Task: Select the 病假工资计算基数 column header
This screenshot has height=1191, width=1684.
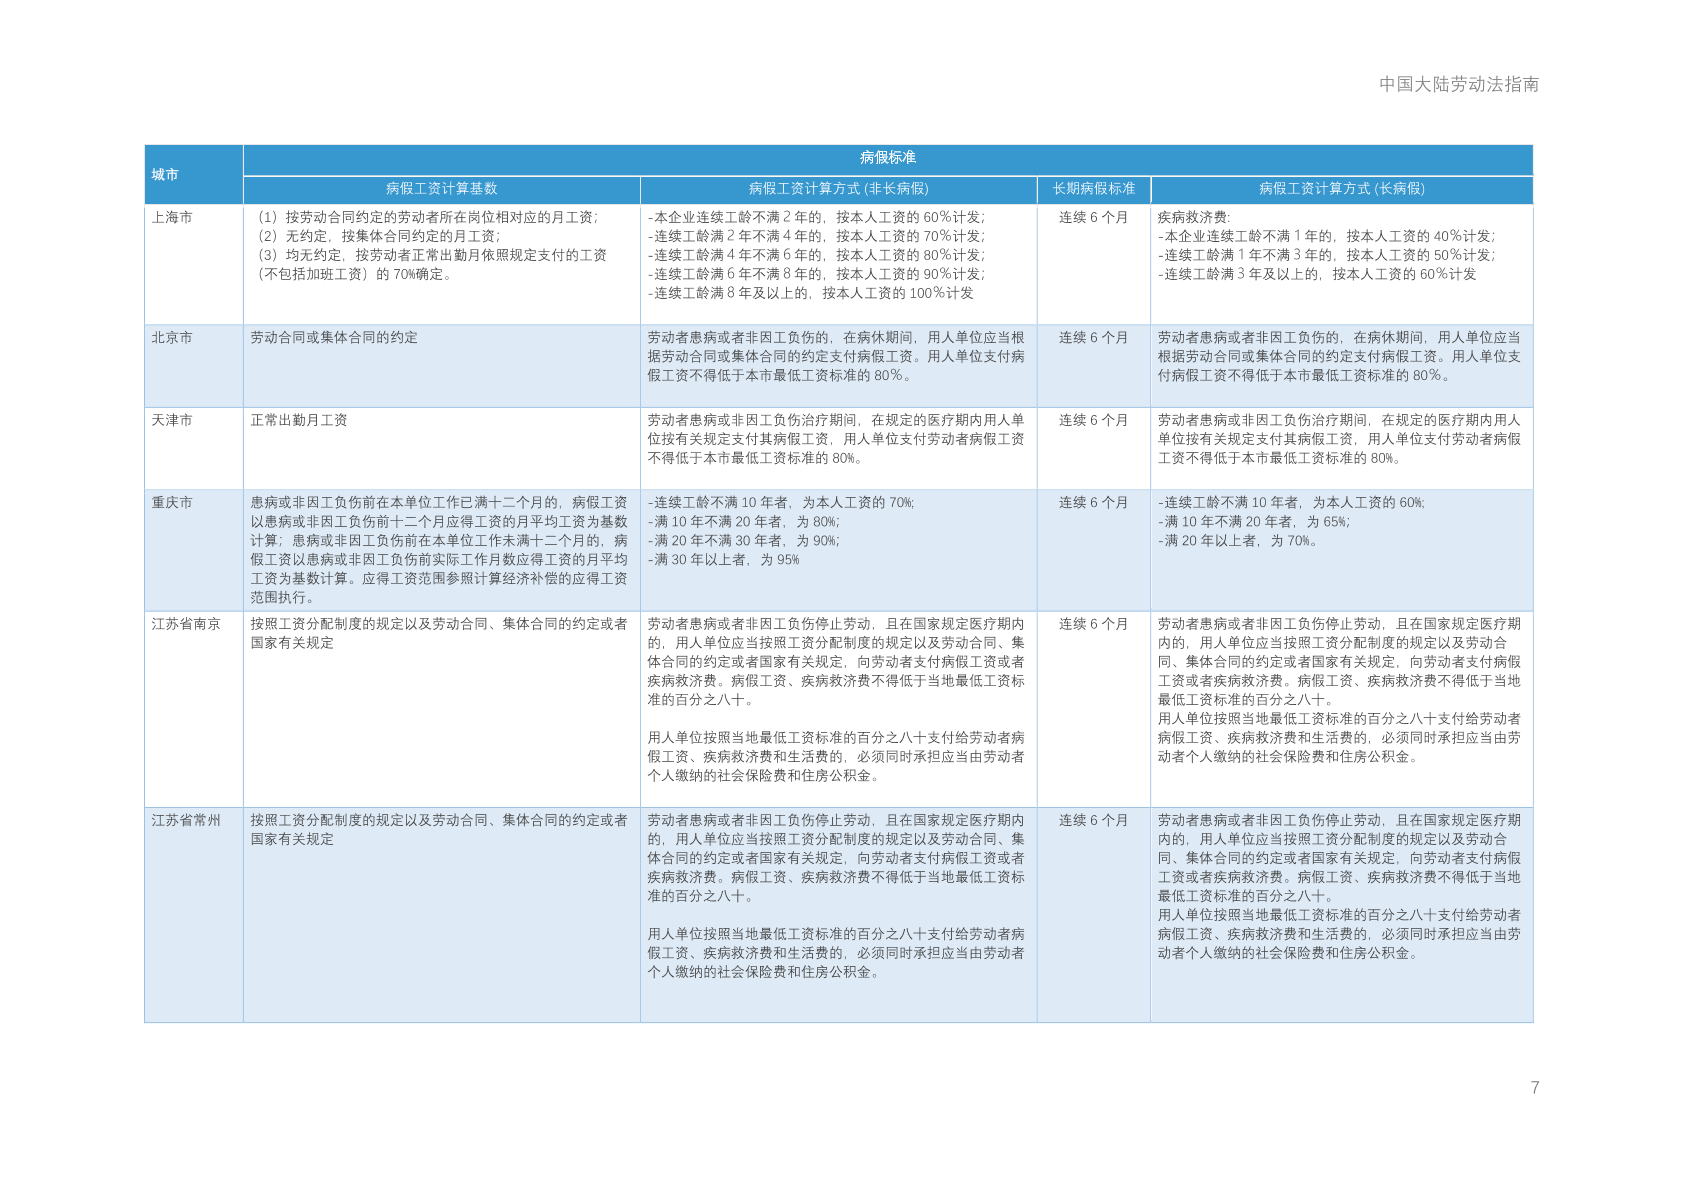Action: pyautogui.click(x=441, y=189)
